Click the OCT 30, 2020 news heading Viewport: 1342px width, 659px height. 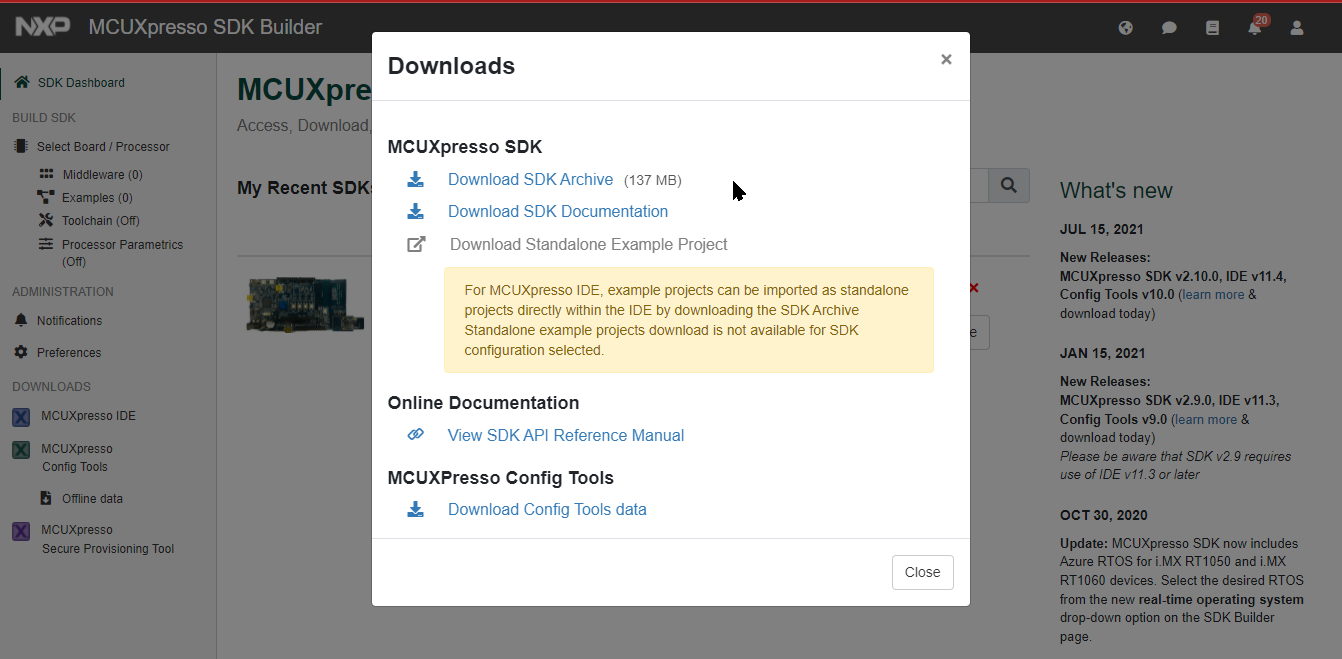[x=1104, y=515]
